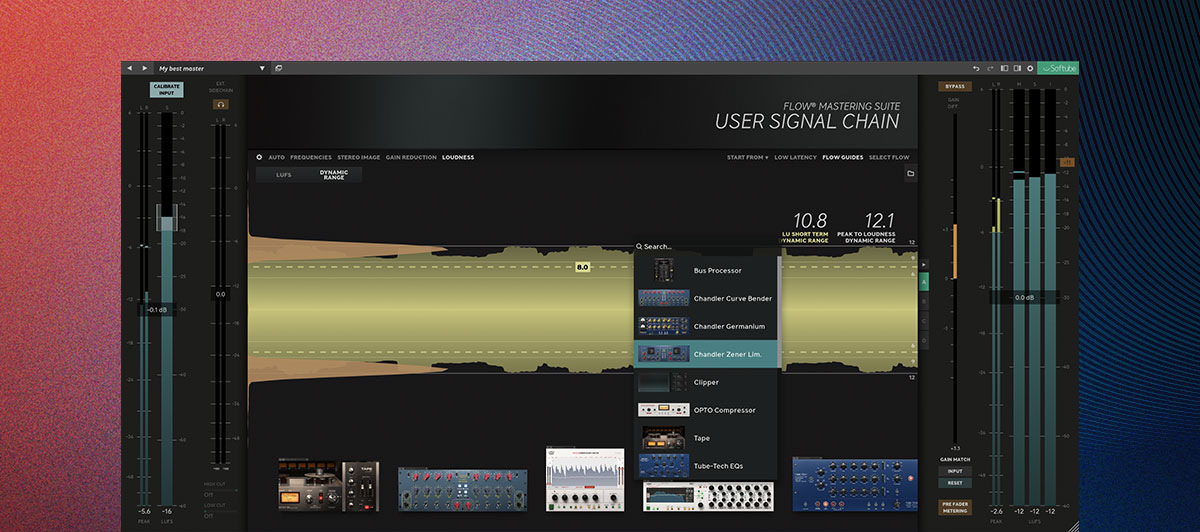
Task: Select the LUFS sub-tab
Action: coord(284,174)
